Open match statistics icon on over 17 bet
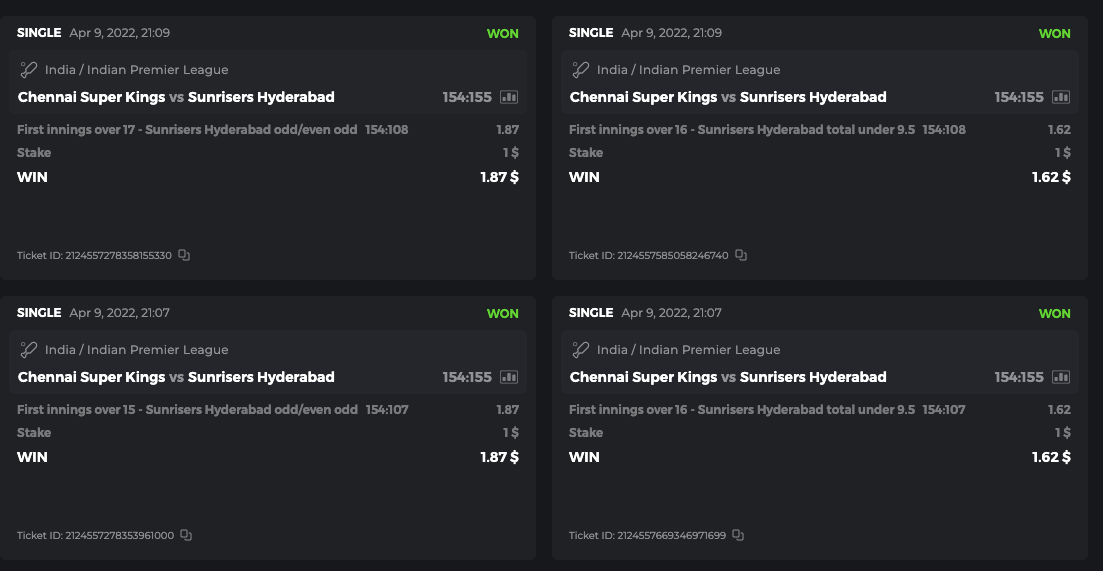Screen dimensions: 1103x571 (x=509, y=97)
